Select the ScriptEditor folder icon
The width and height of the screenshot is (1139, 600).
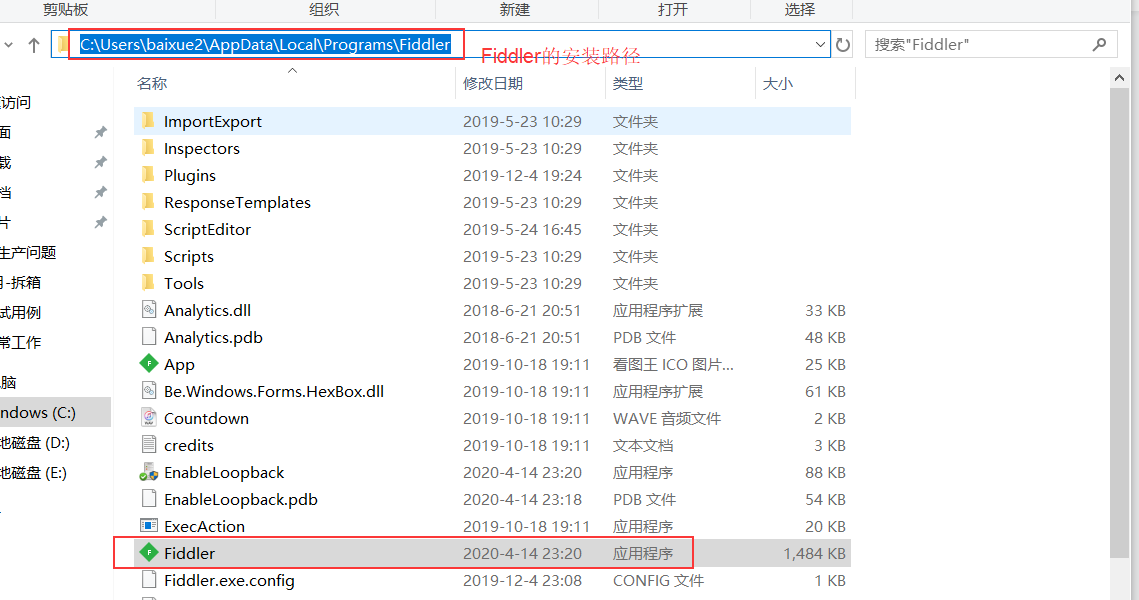point(148,229)
